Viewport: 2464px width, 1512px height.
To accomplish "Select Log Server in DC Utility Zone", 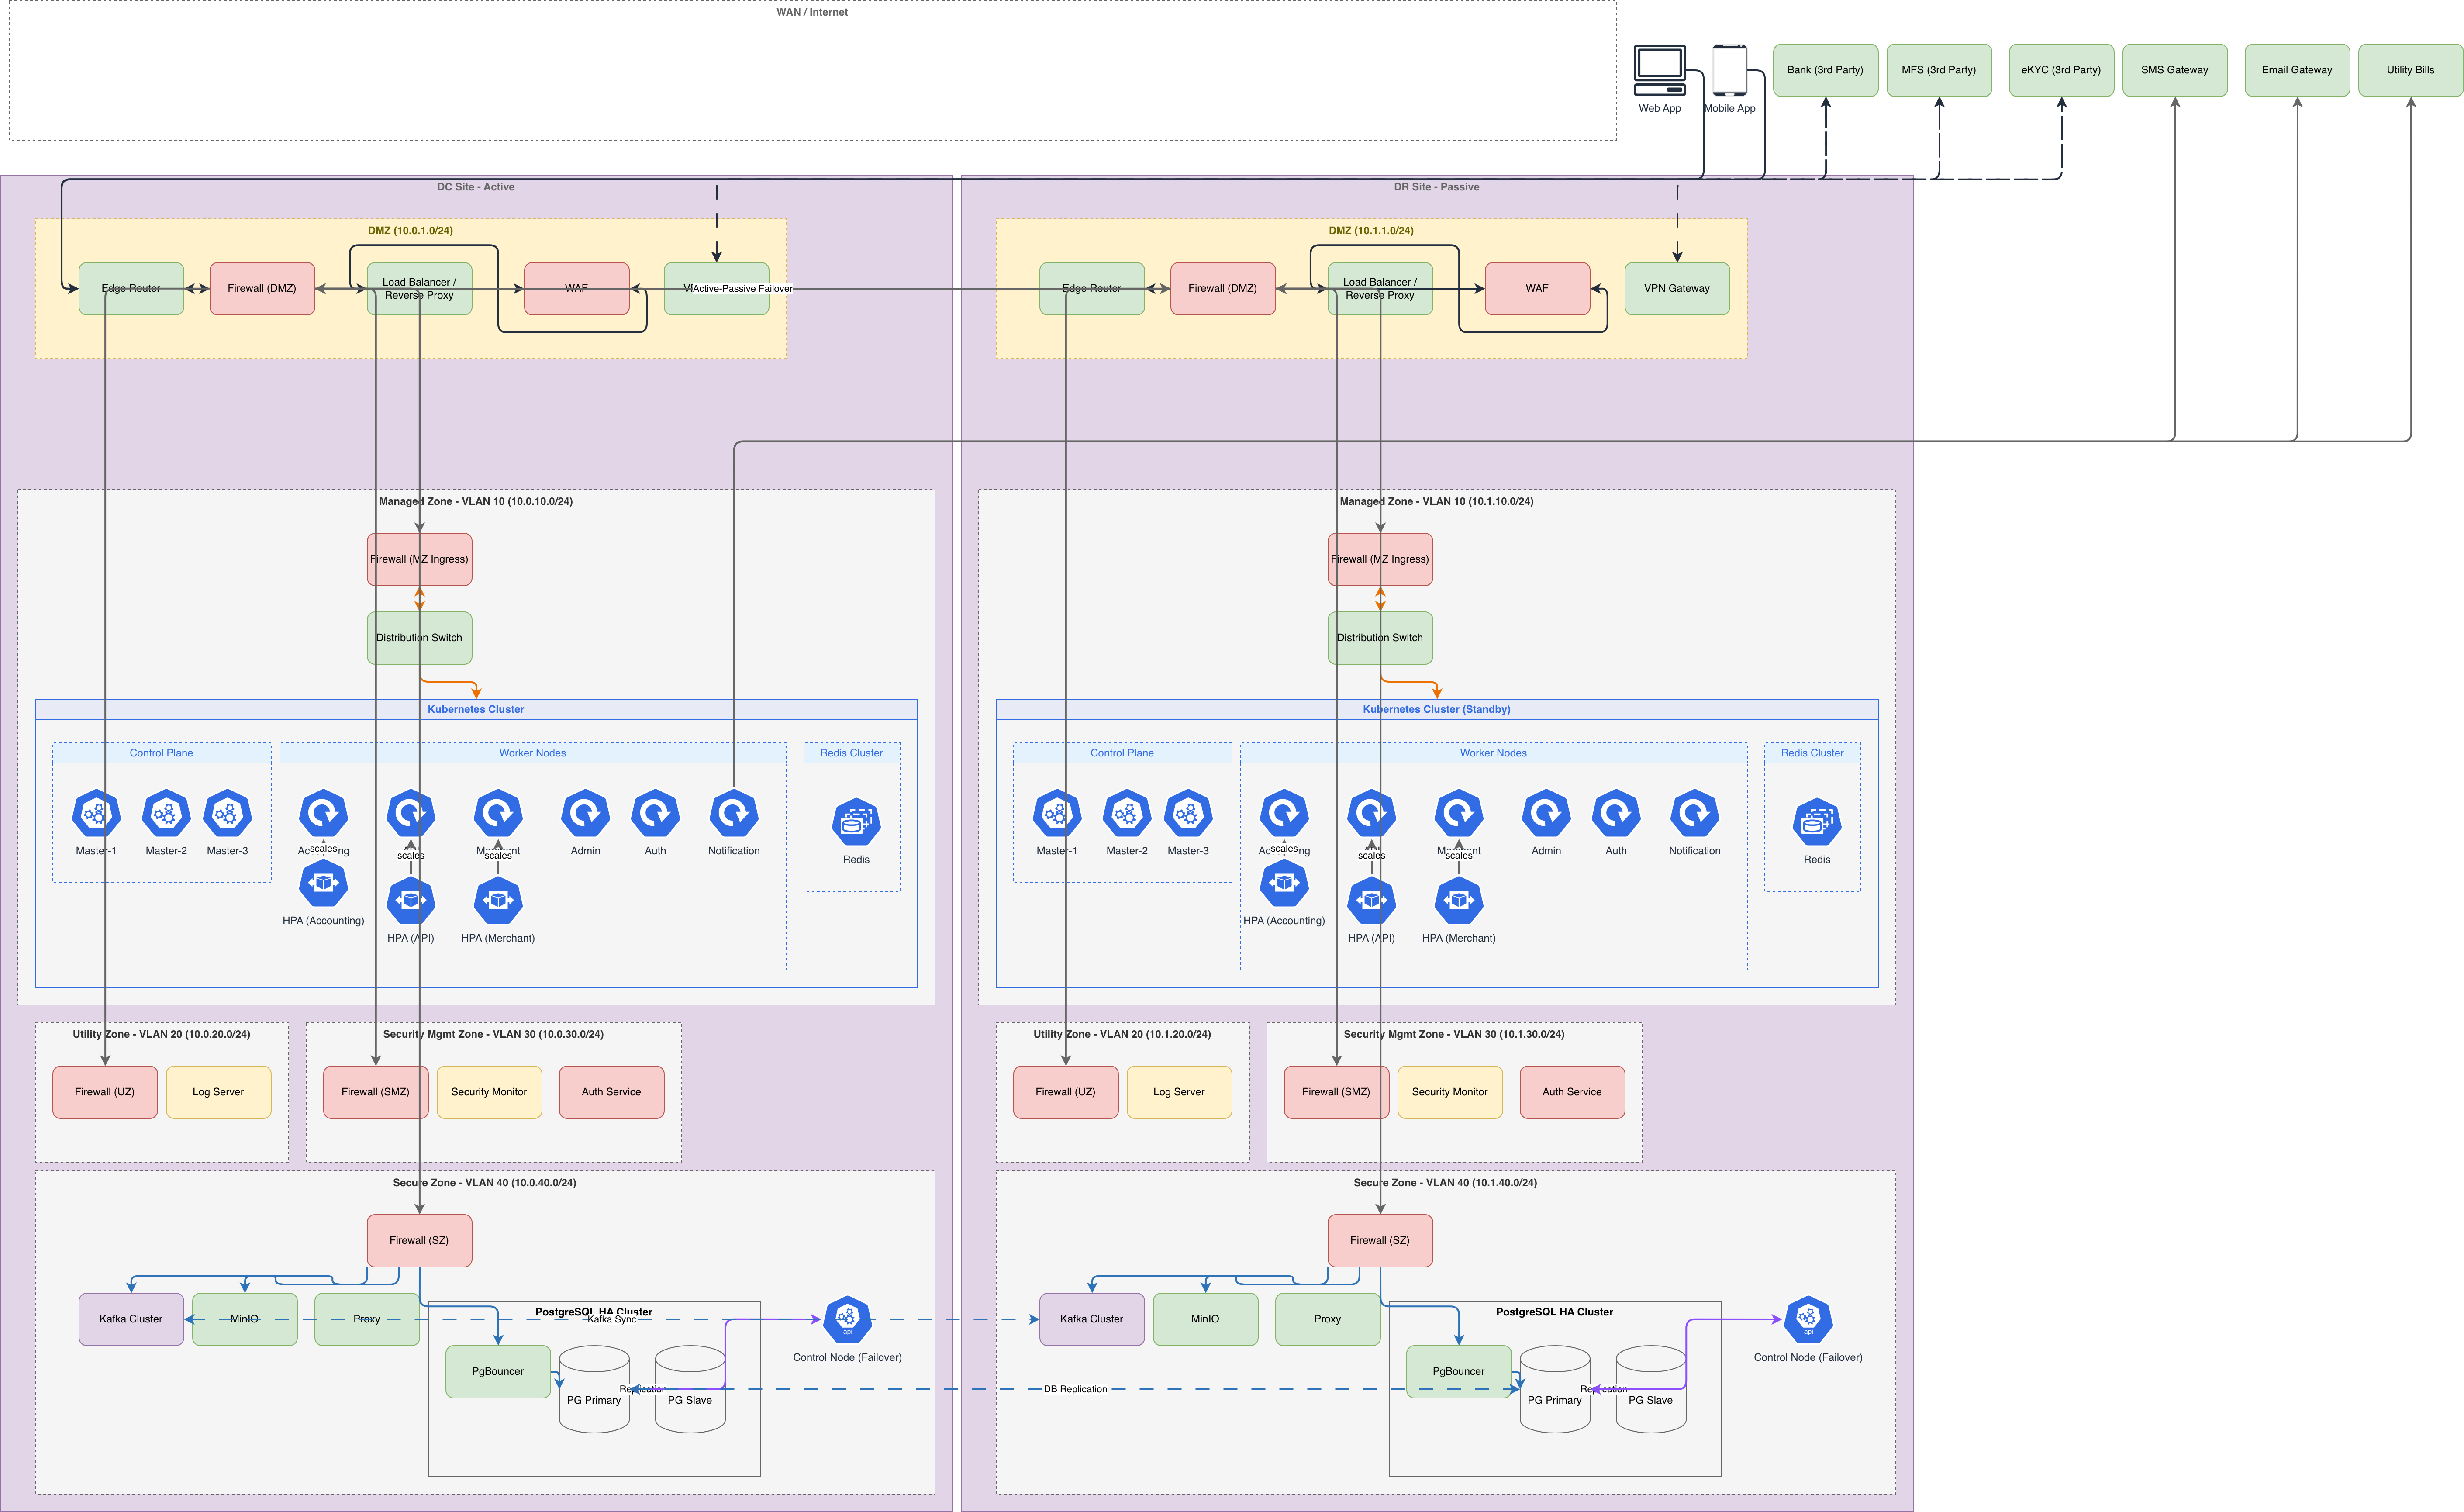I will [x=218, y=1092].
